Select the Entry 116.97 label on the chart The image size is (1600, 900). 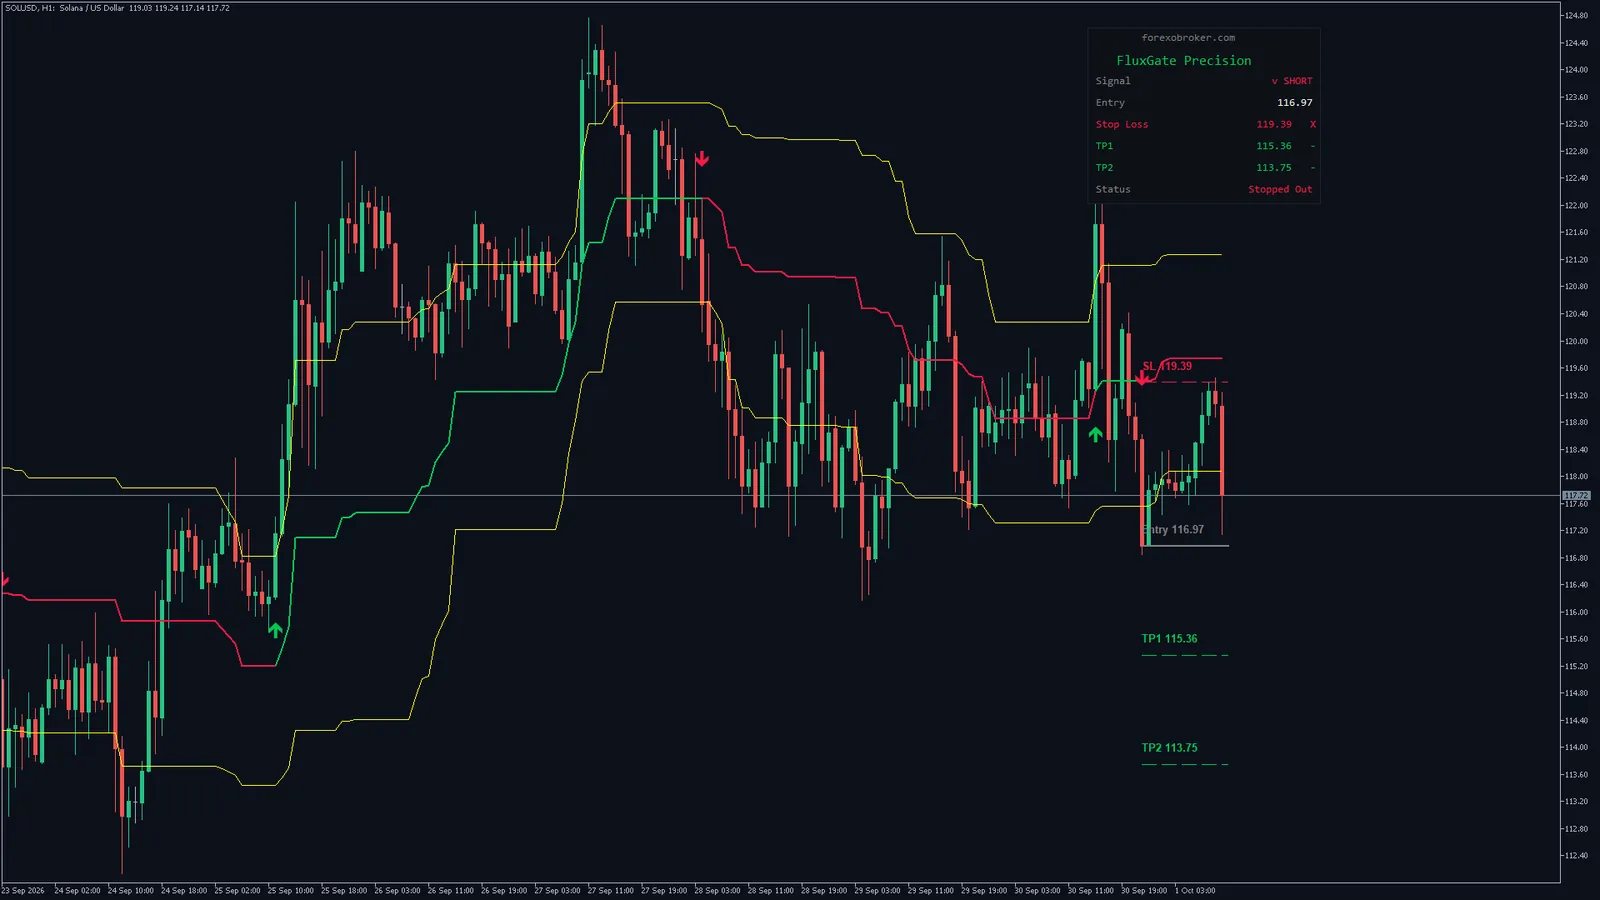(1174, 530)
